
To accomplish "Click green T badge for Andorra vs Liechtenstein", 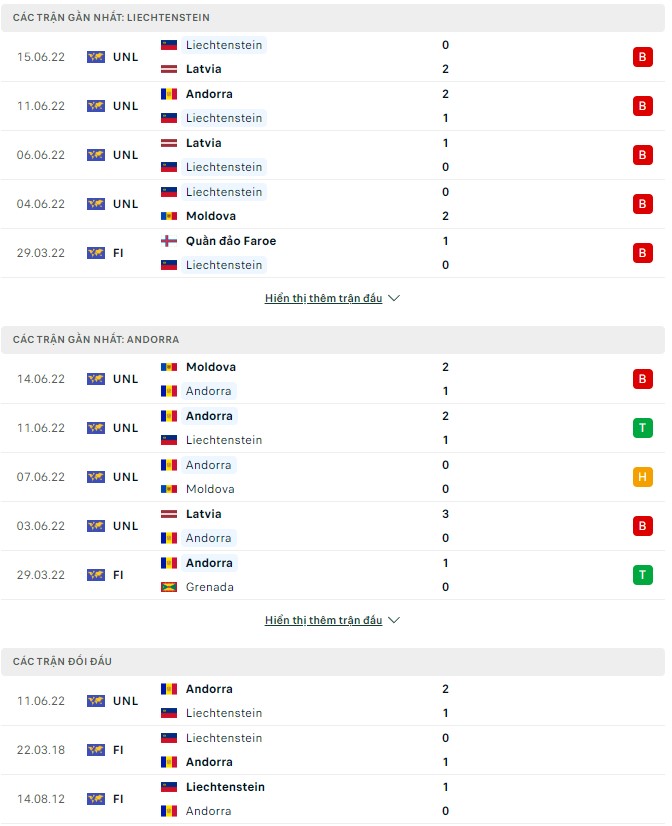I will [x=641, y=428].
